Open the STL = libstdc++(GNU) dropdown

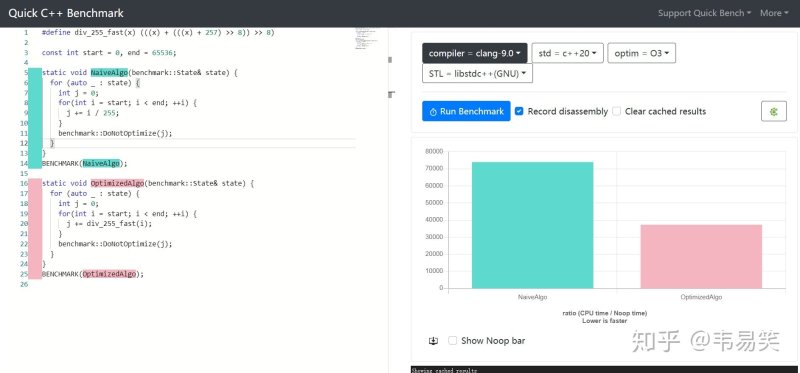point(477,73)
